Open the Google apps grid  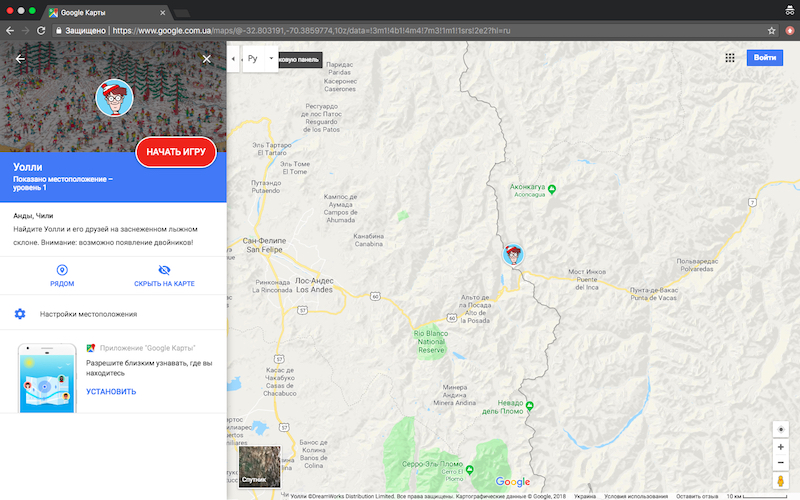(730, 58)
